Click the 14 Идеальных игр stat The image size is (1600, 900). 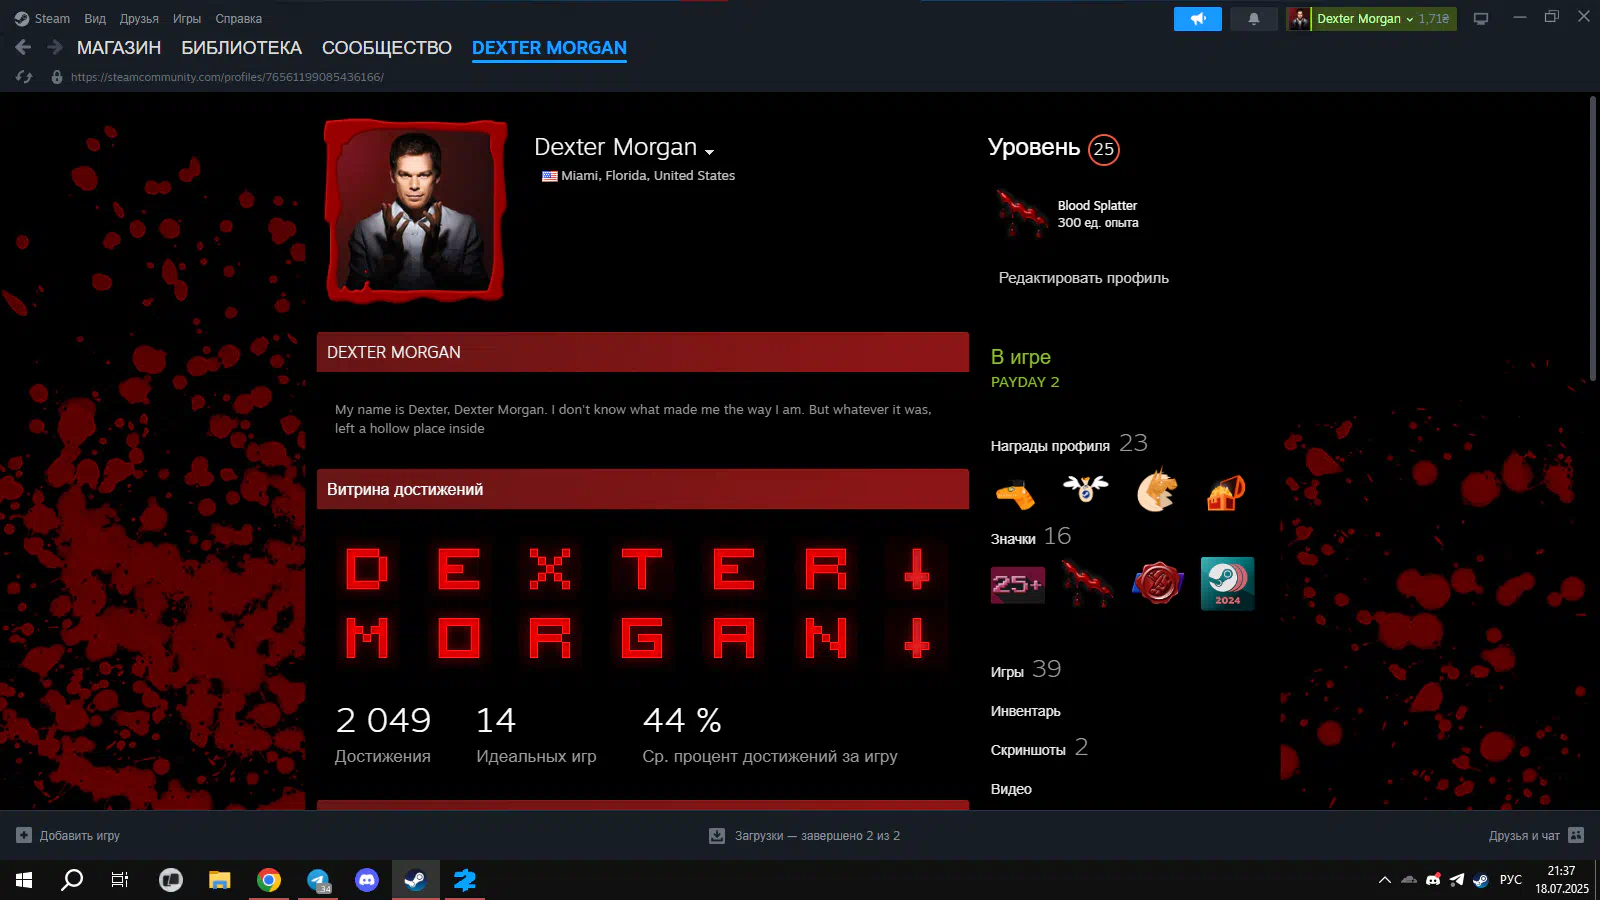[x=536, y=735]
